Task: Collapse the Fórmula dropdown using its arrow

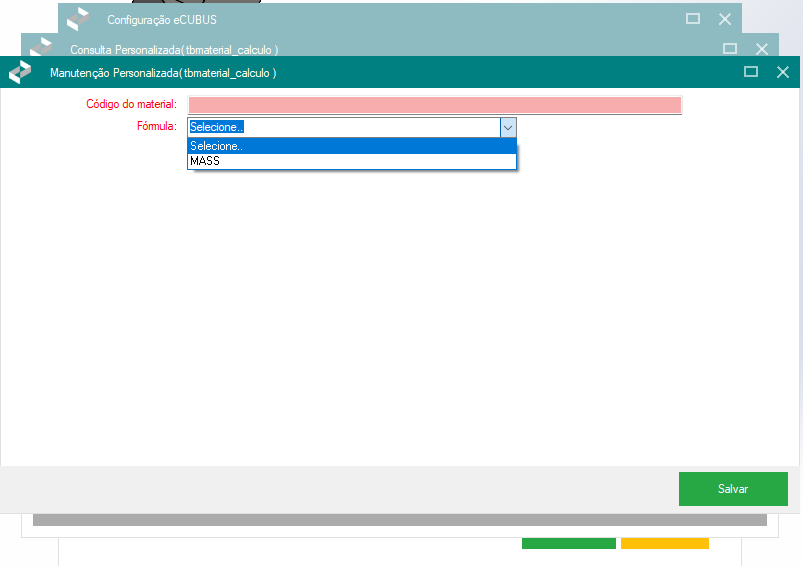Action: click(x=508, y=127)
